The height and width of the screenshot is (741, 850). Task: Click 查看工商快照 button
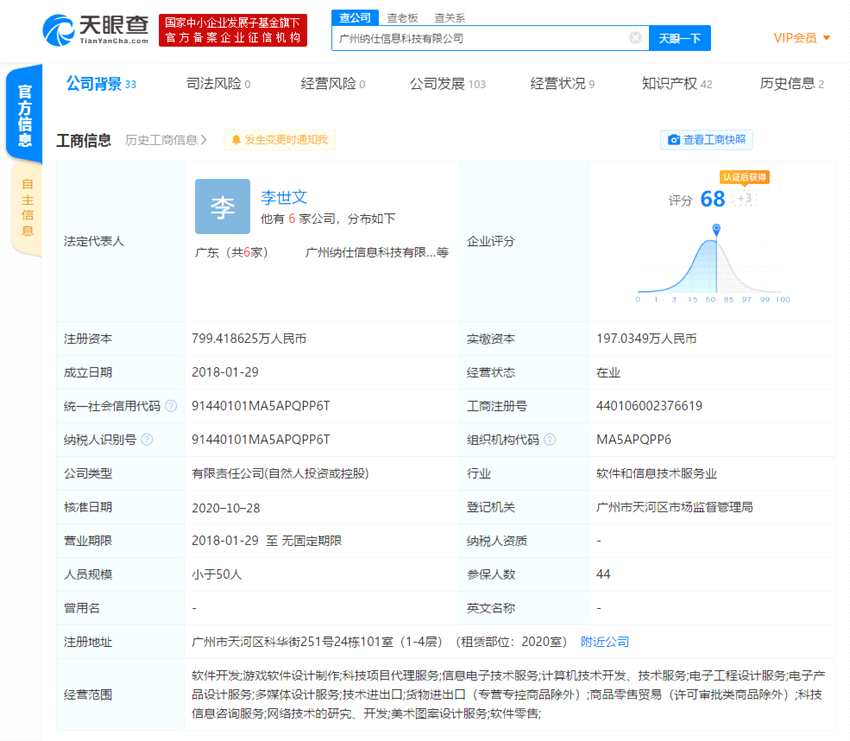tap(706, 140)
